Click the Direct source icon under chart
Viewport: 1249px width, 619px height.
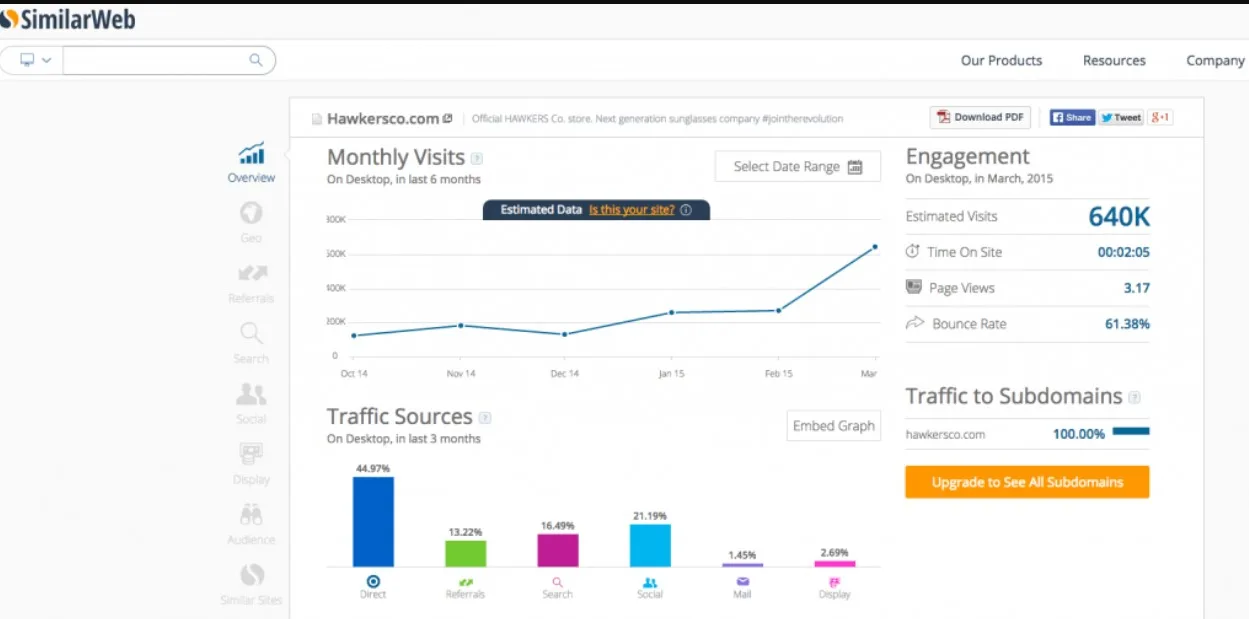point(373,581)
